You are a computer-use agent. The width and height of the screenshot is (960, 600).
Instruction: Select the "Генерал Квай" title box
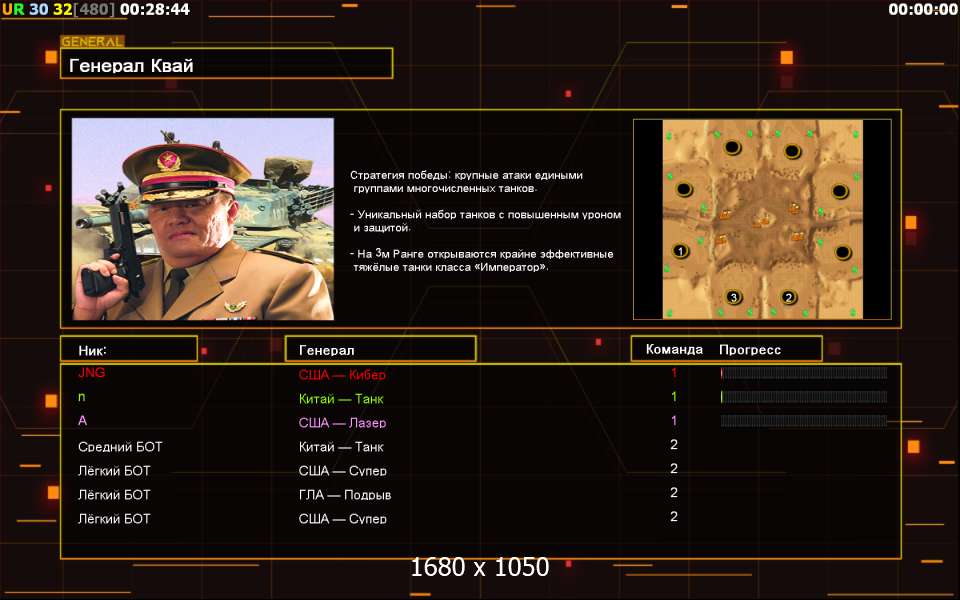(x=226, y=65)
